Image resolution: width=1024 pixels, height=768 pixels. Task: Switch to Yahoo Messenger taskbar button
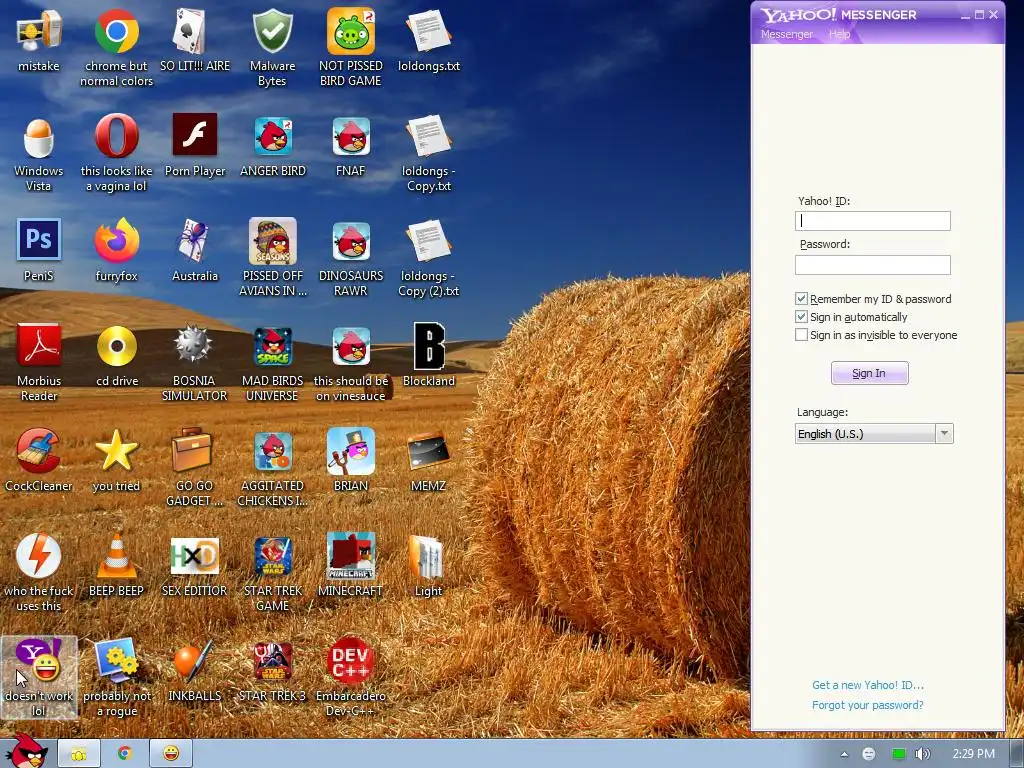point(171,754)
